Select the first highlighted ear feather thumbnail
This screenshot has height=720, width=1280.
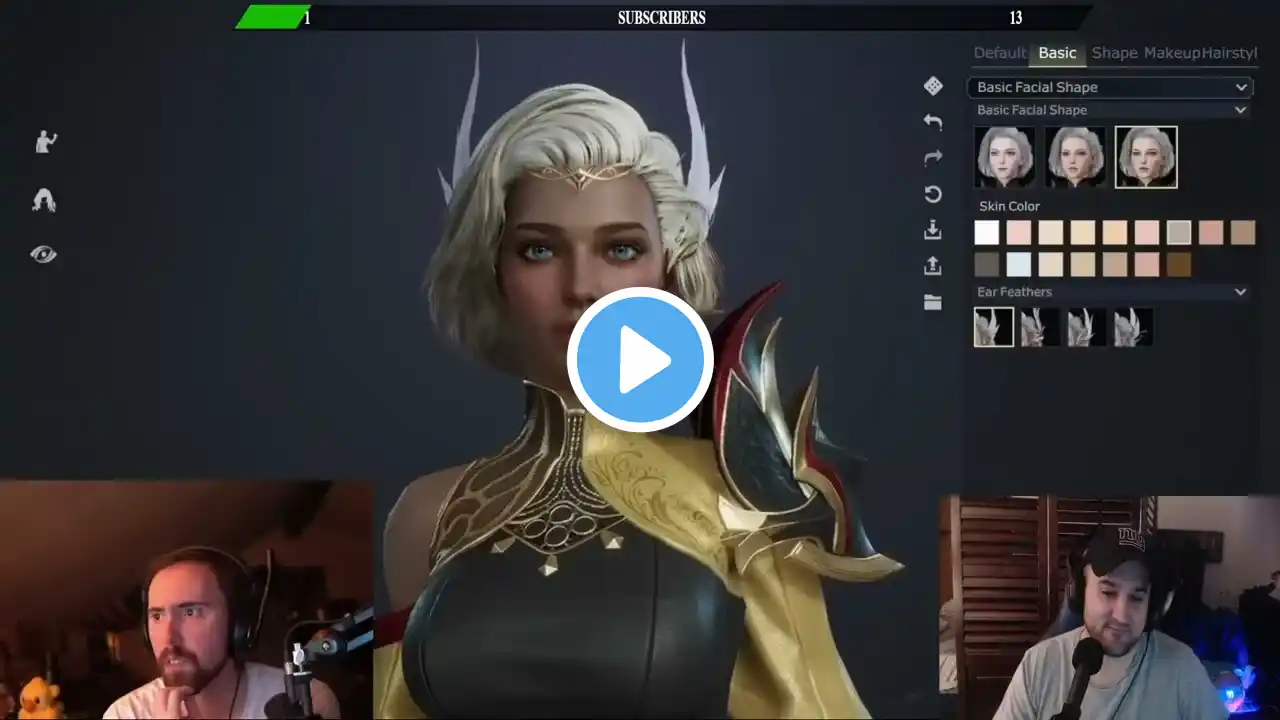click(994, 327)
